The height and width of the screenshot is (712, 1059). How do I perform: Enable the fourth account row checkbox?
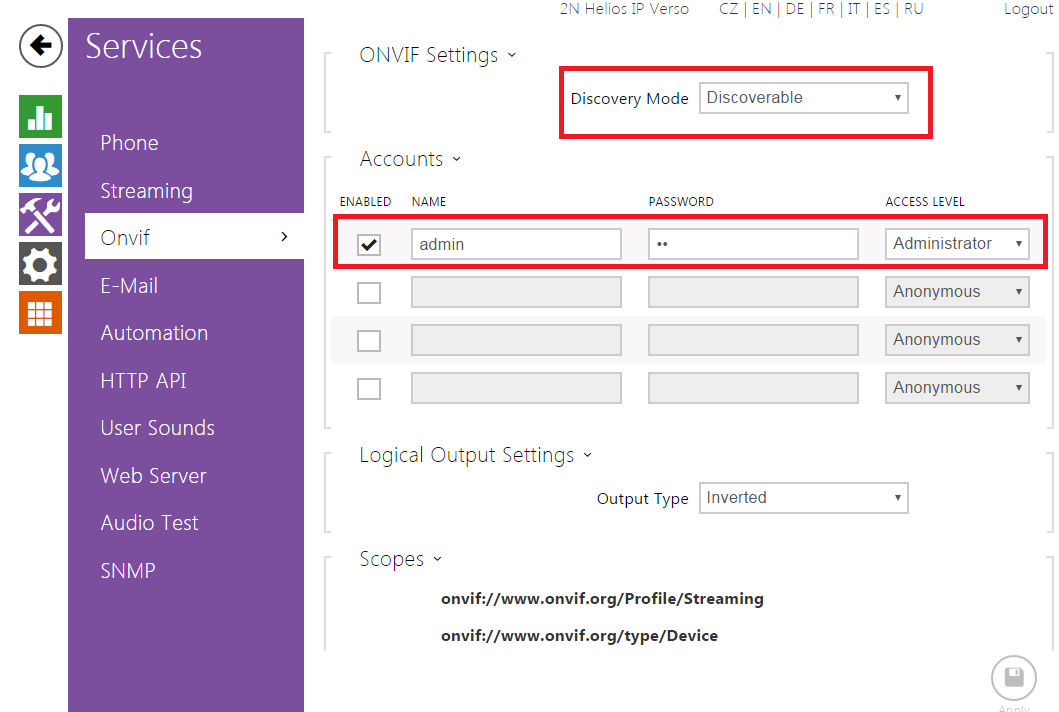click(369, 388)
